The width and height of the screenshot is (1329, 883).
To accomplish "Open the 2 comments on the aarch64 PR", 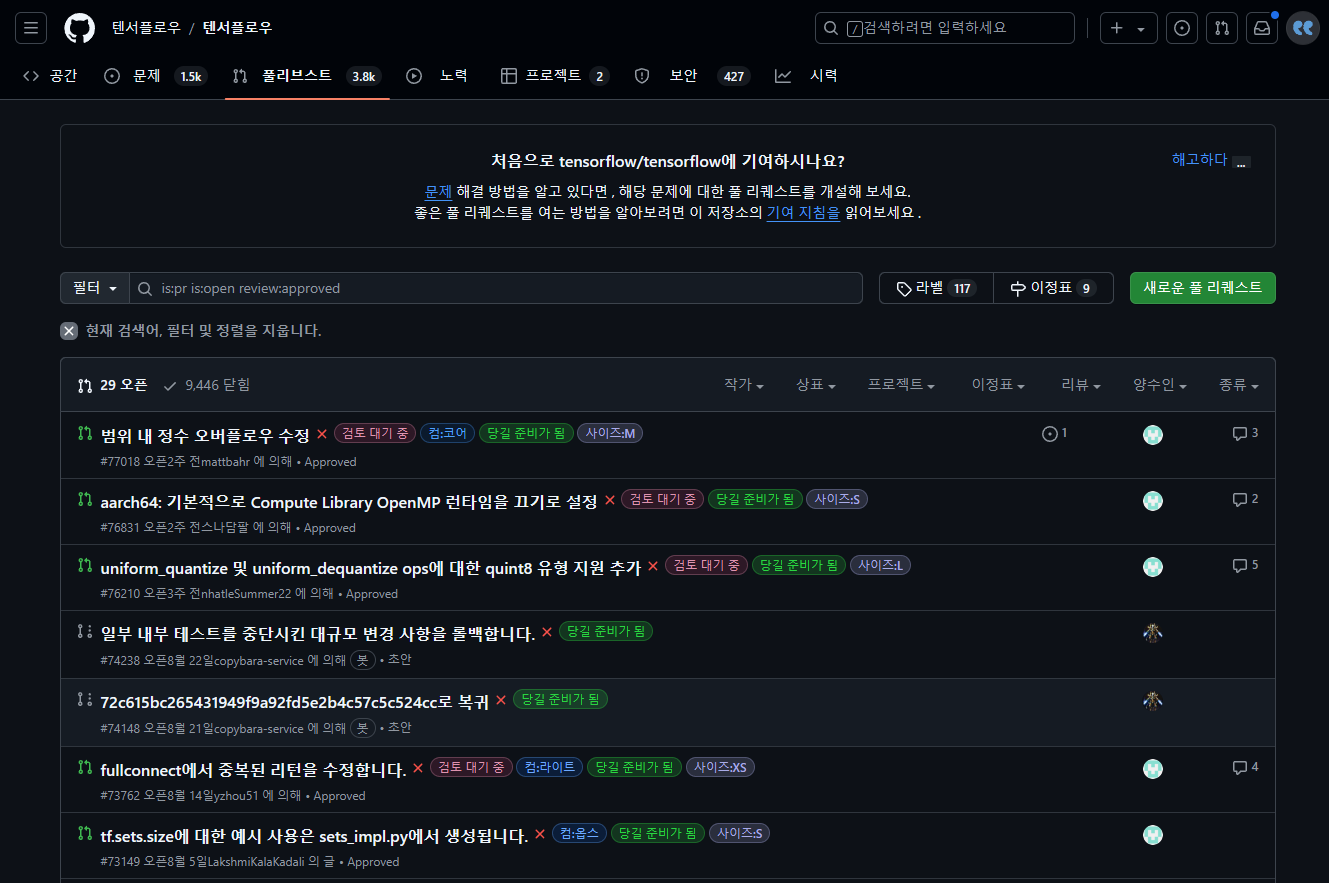I will pyautogui.click(x=1245, y=499).
